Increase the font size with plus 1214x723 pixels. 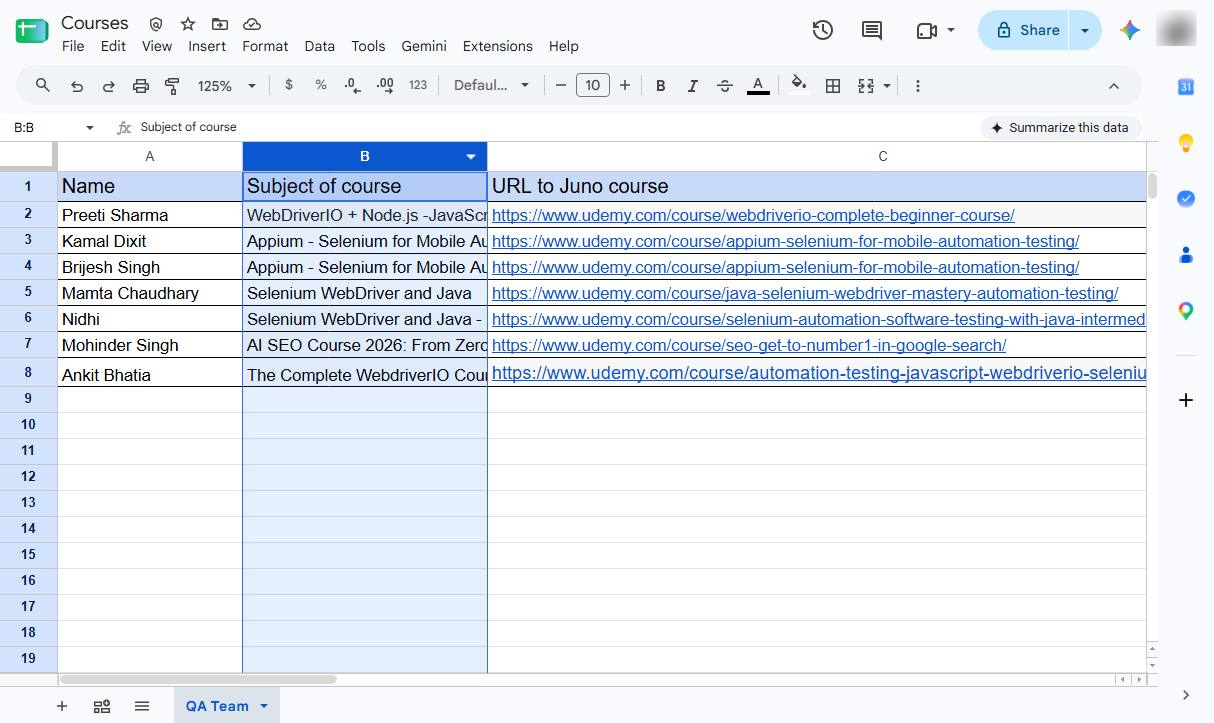point(625,86)
